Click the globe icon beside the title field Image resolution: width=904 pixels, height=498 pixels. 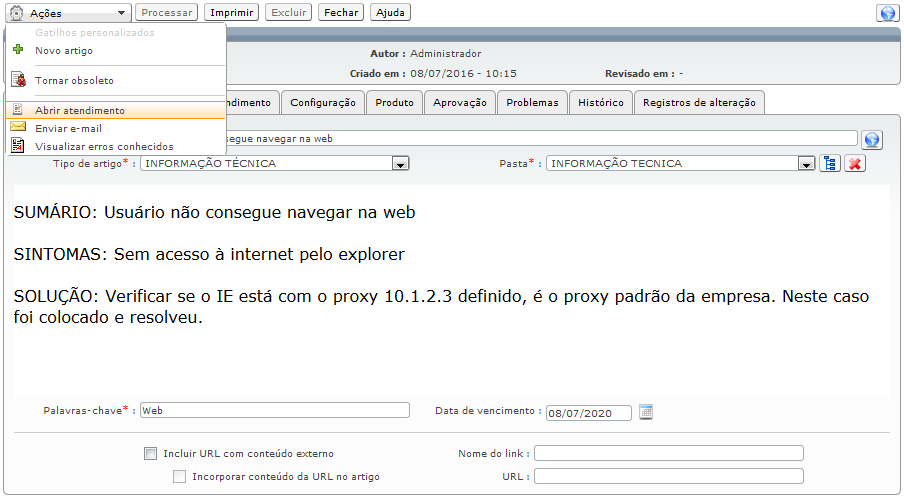872,139
